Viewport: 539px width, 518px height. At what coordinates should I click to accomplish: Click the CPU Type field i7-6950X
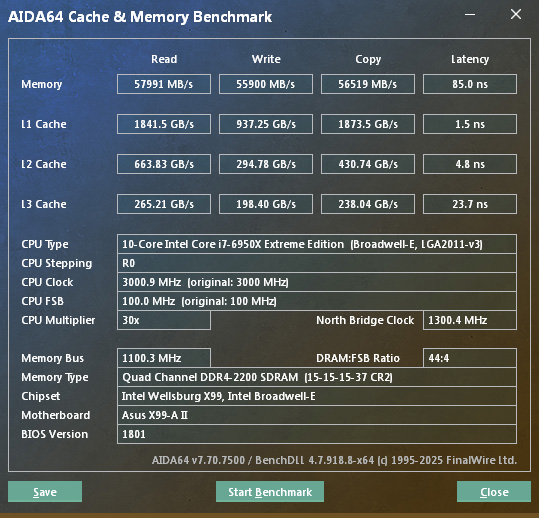(317, 244)
